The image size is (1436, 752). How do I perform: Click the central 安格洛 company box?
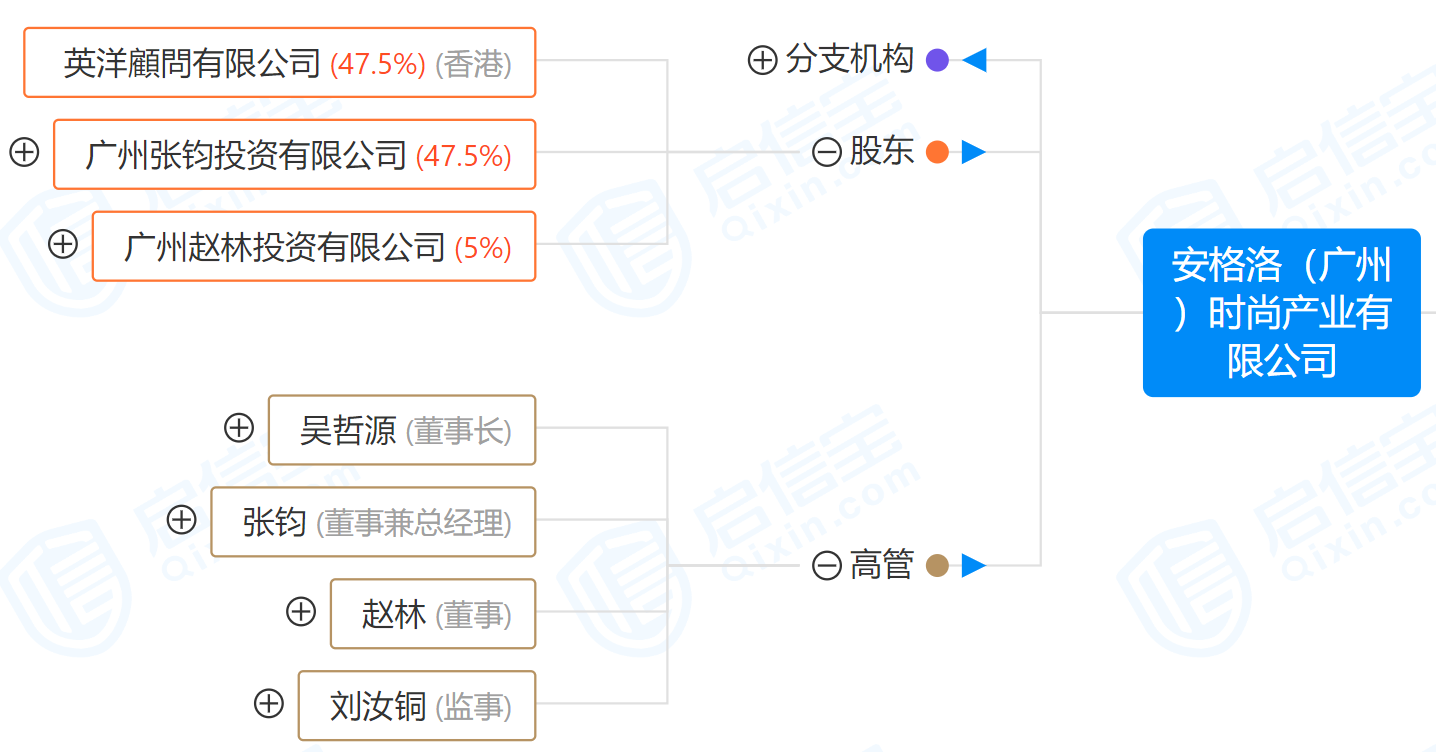pyautogui.click(x=1281, y=313)
